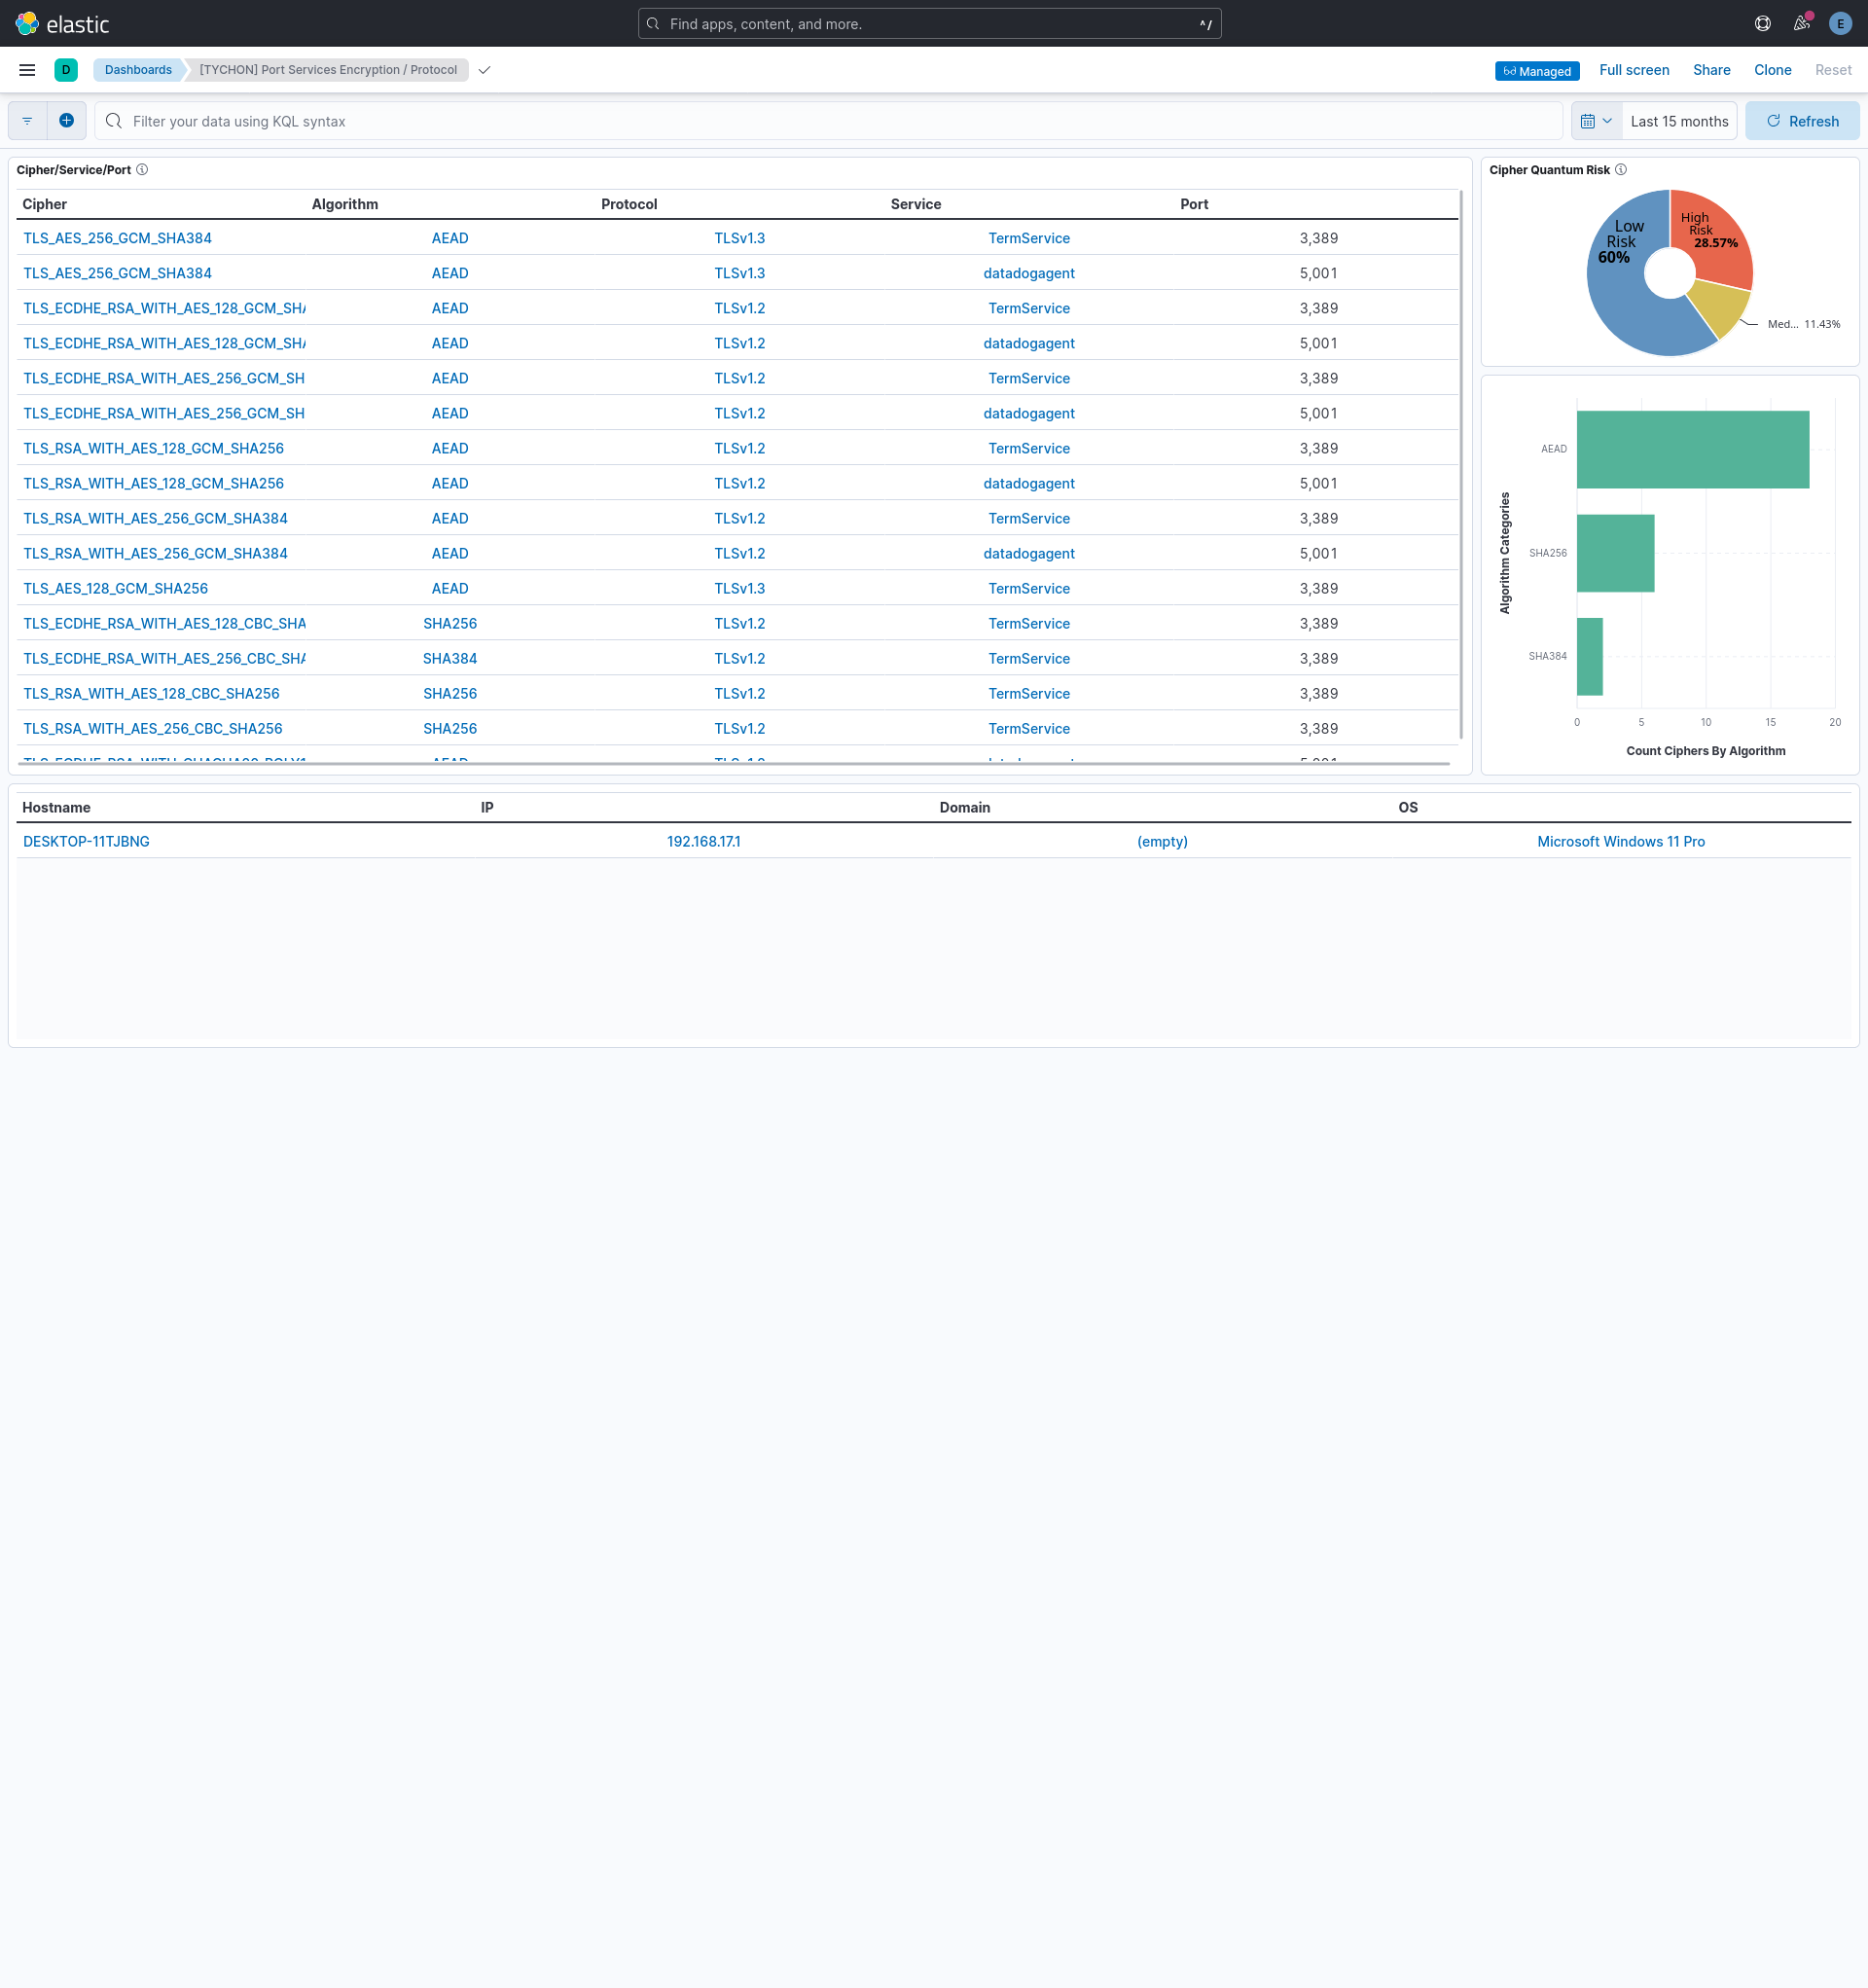This screenshot has width=1868, height=1988.
Task: Go to Dashboards breadcrumb
Action: click(x=138, y=70)
